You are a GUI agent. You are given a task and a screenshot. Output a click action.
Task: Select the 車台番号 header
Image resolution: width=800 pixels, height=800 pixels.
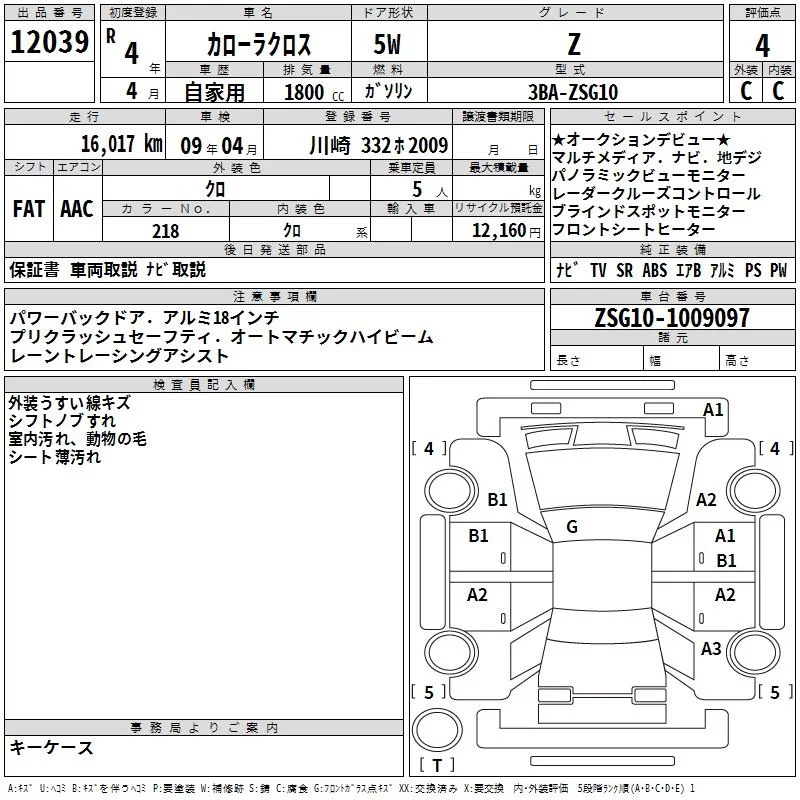[672, 296]
